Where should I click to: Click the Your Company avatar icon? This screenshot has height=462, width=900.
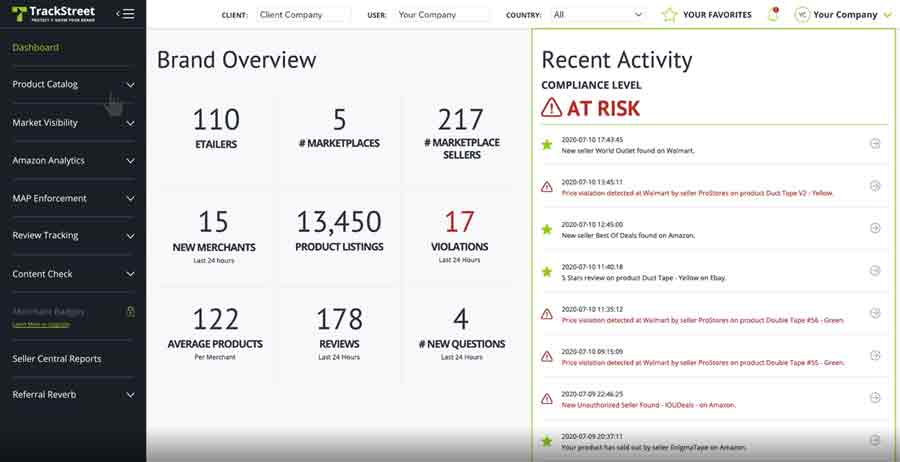pyautogui.click(x=802, y=15)
